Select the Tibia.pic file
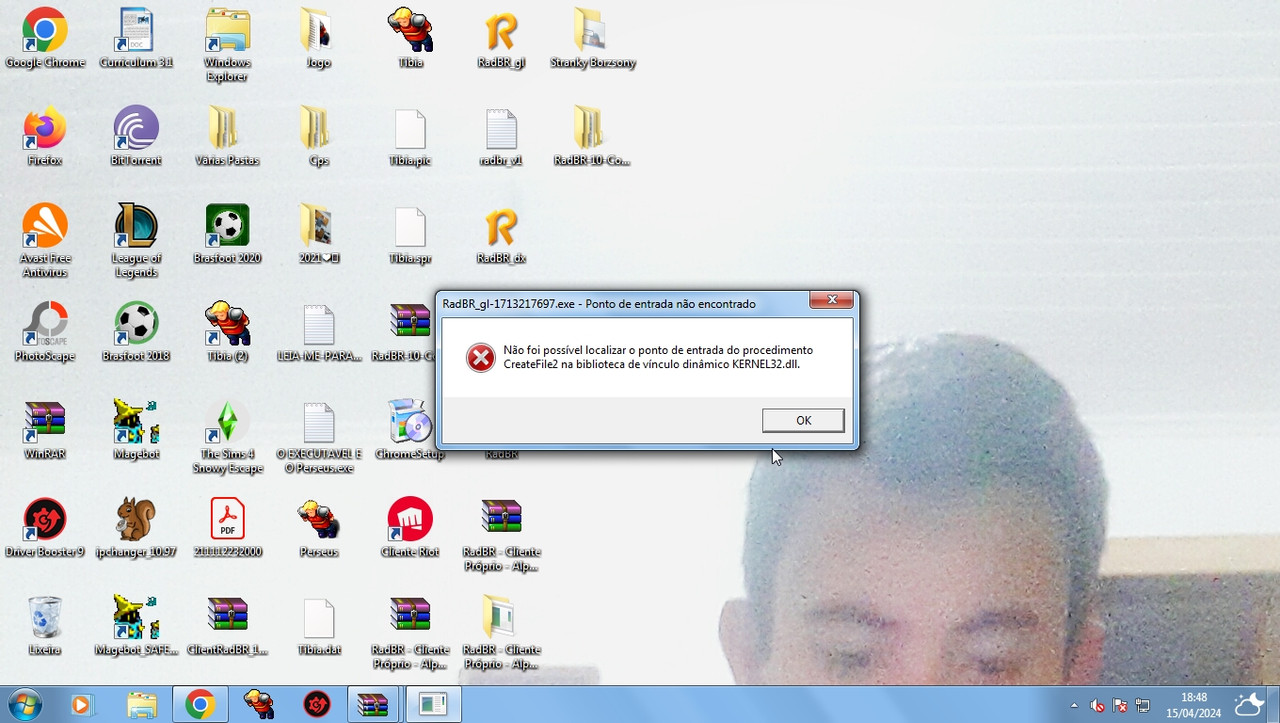Screen dimensions: 1280x723 [410, 137]
